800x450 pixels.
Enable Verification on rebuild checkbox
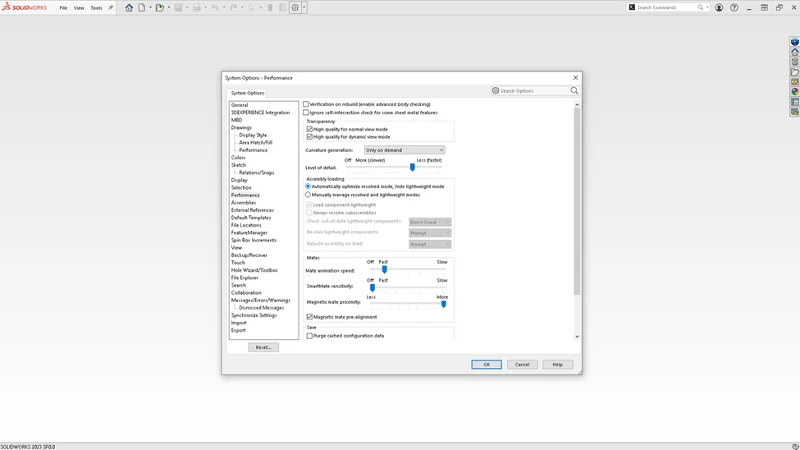pyautogui.click(x=307, y=104)
